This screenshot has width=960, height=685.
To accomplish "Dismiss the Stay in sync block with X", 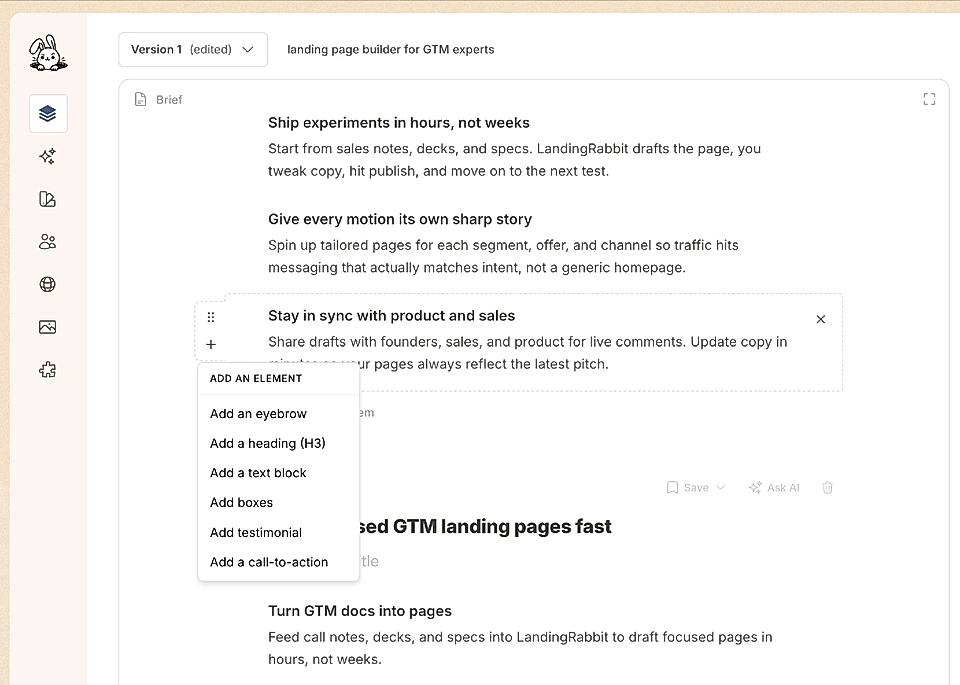I will click(x=820, y=319).
